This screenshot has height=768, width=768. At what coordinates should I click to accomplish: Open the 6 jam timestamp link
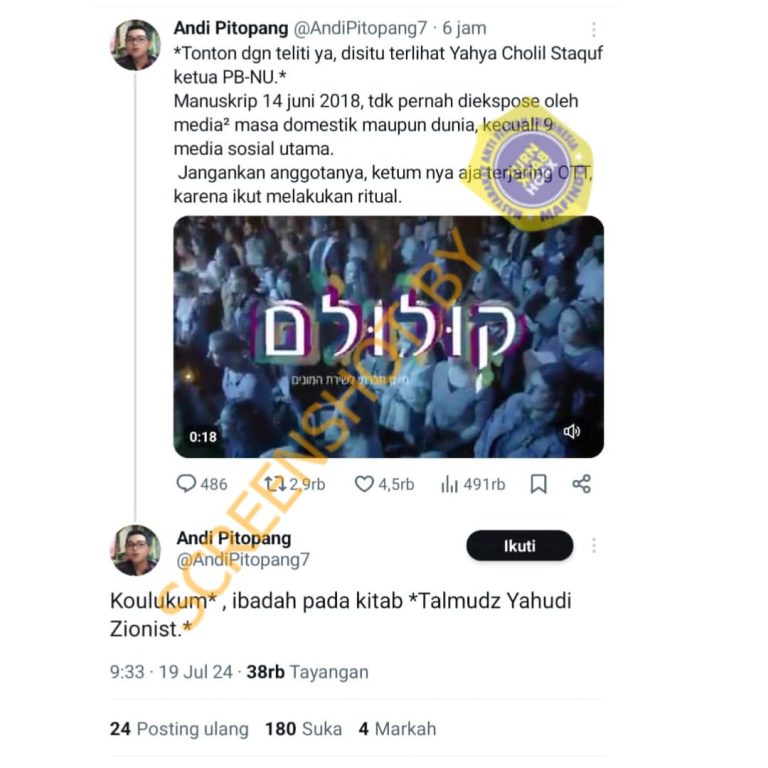click(x=464, y=28)
